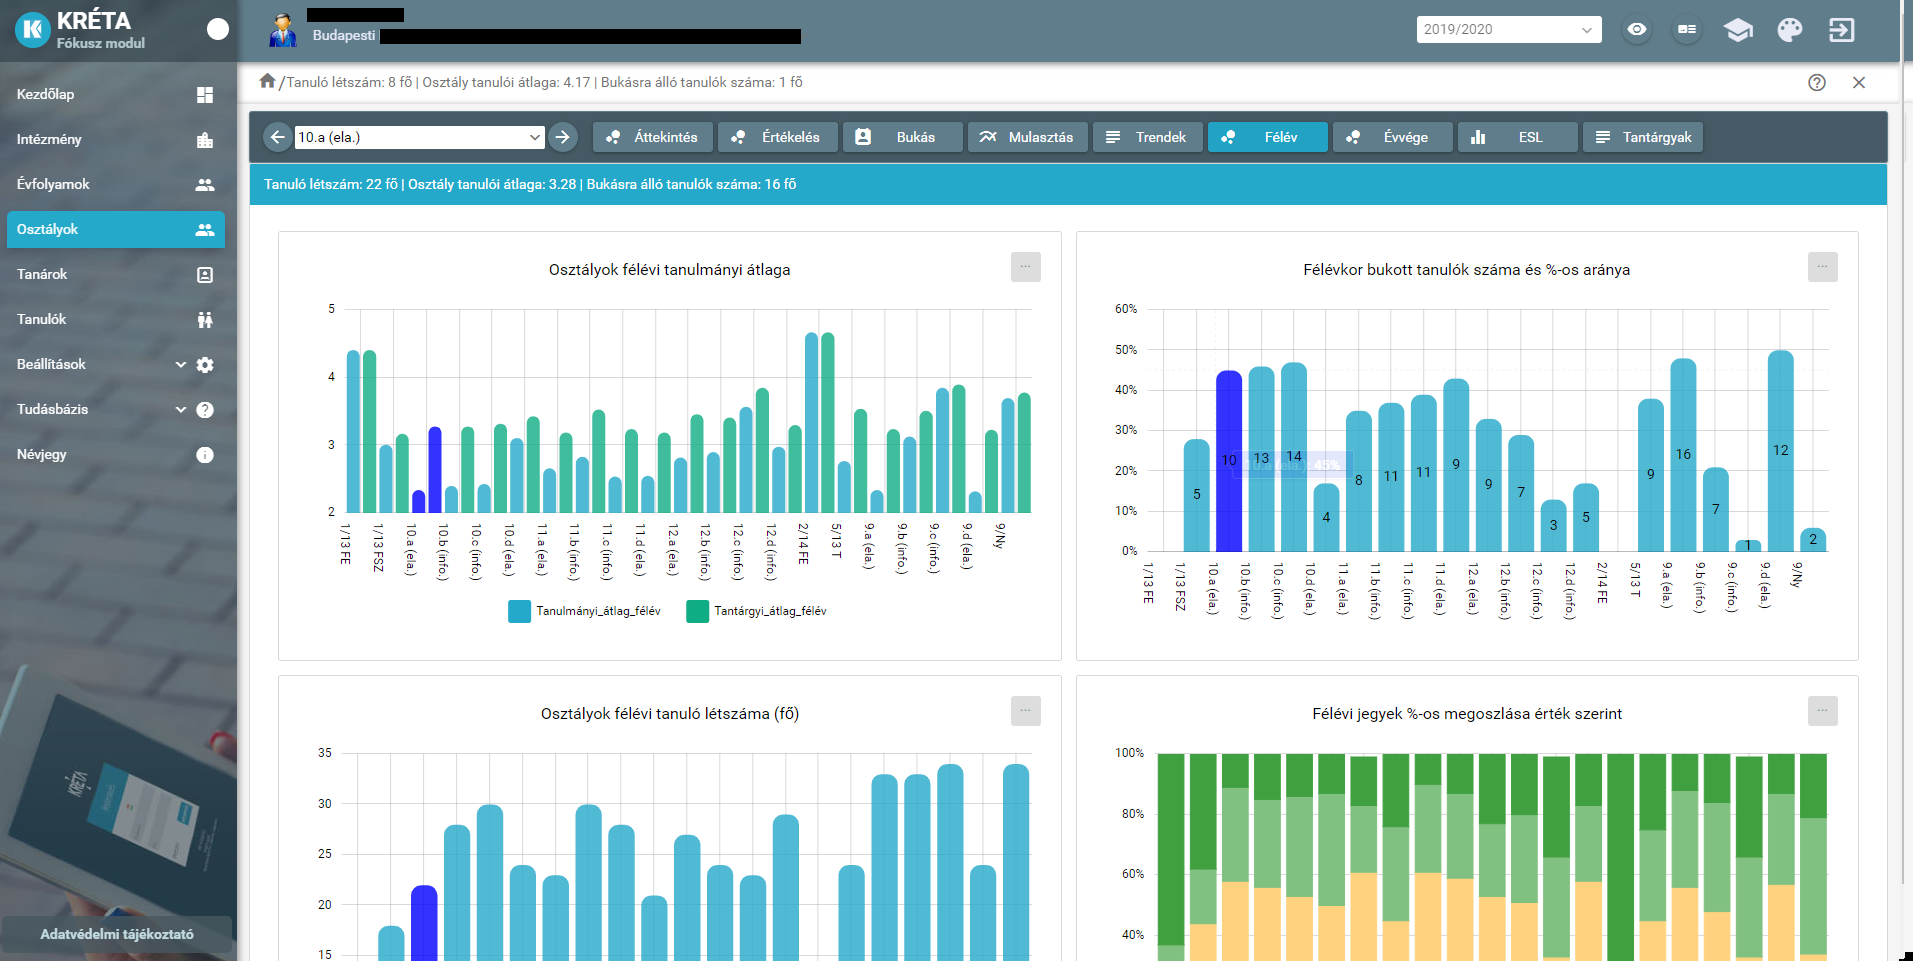The height and width of the screenshot is (961, 1913).
Task: Open the 10.a (ela.) class dropdown
Action: click(420, 137)
